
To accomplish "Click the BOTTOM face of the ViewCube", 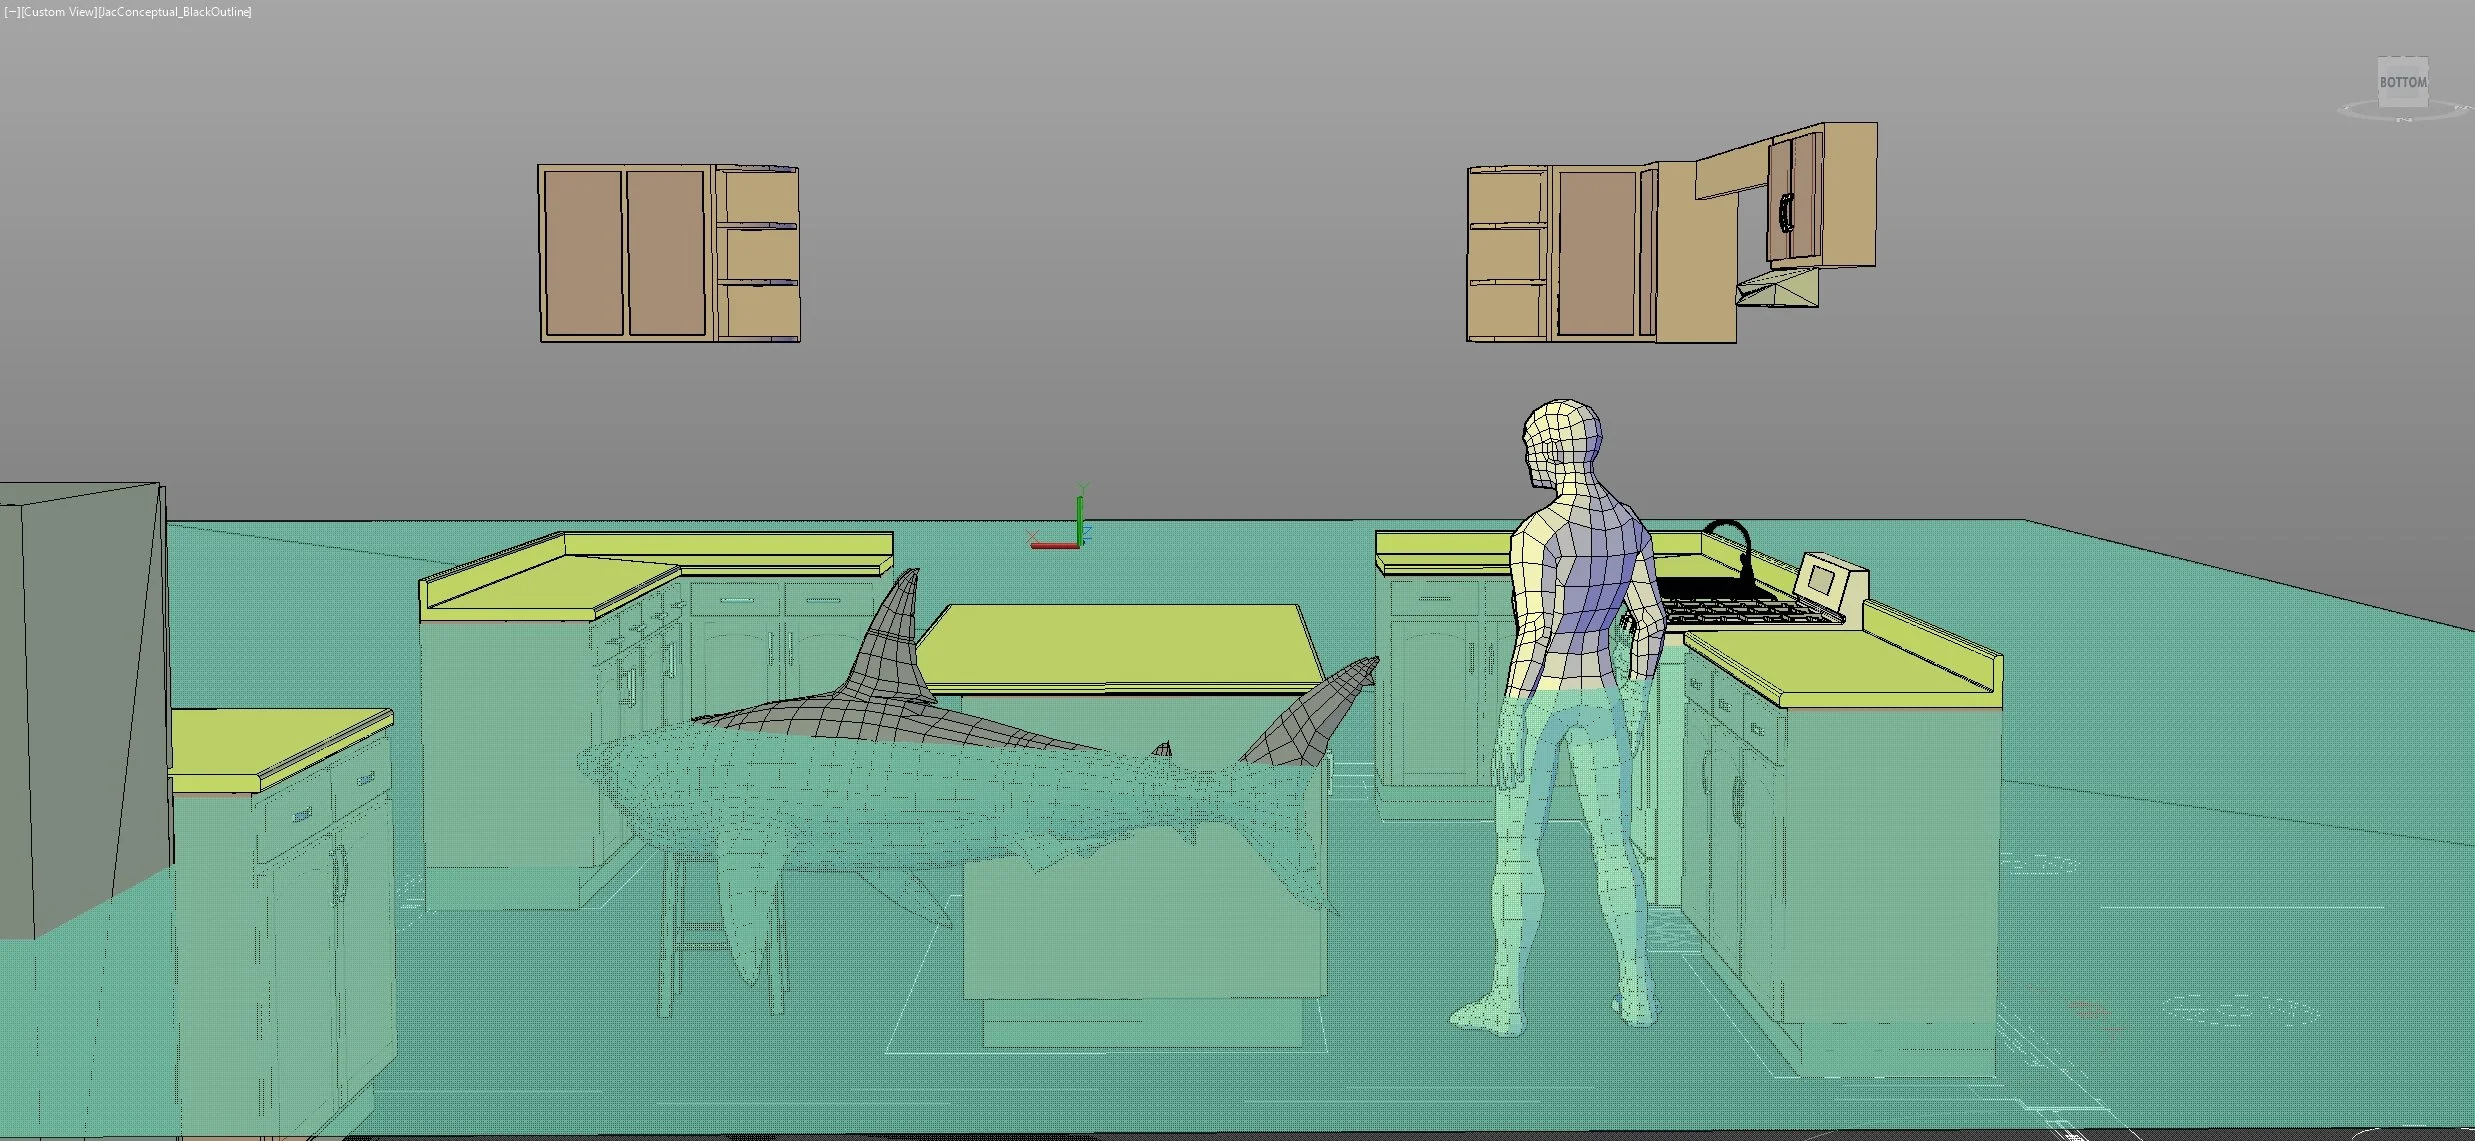I will coord(2402,82).
